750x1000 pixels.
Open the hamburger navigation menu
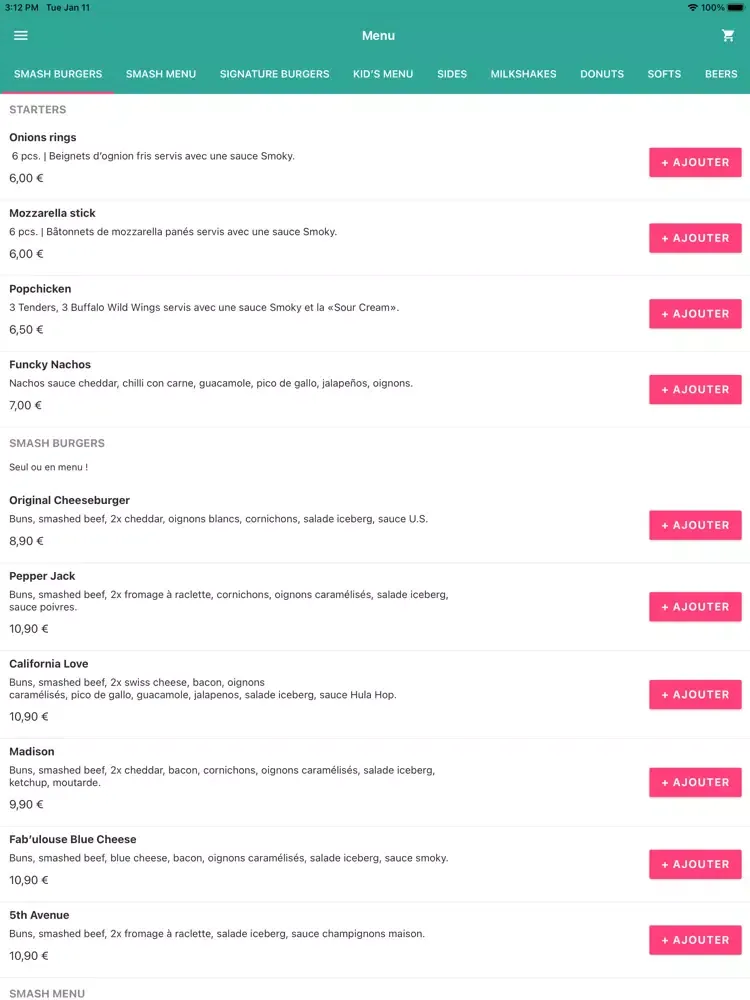point(20,35)
